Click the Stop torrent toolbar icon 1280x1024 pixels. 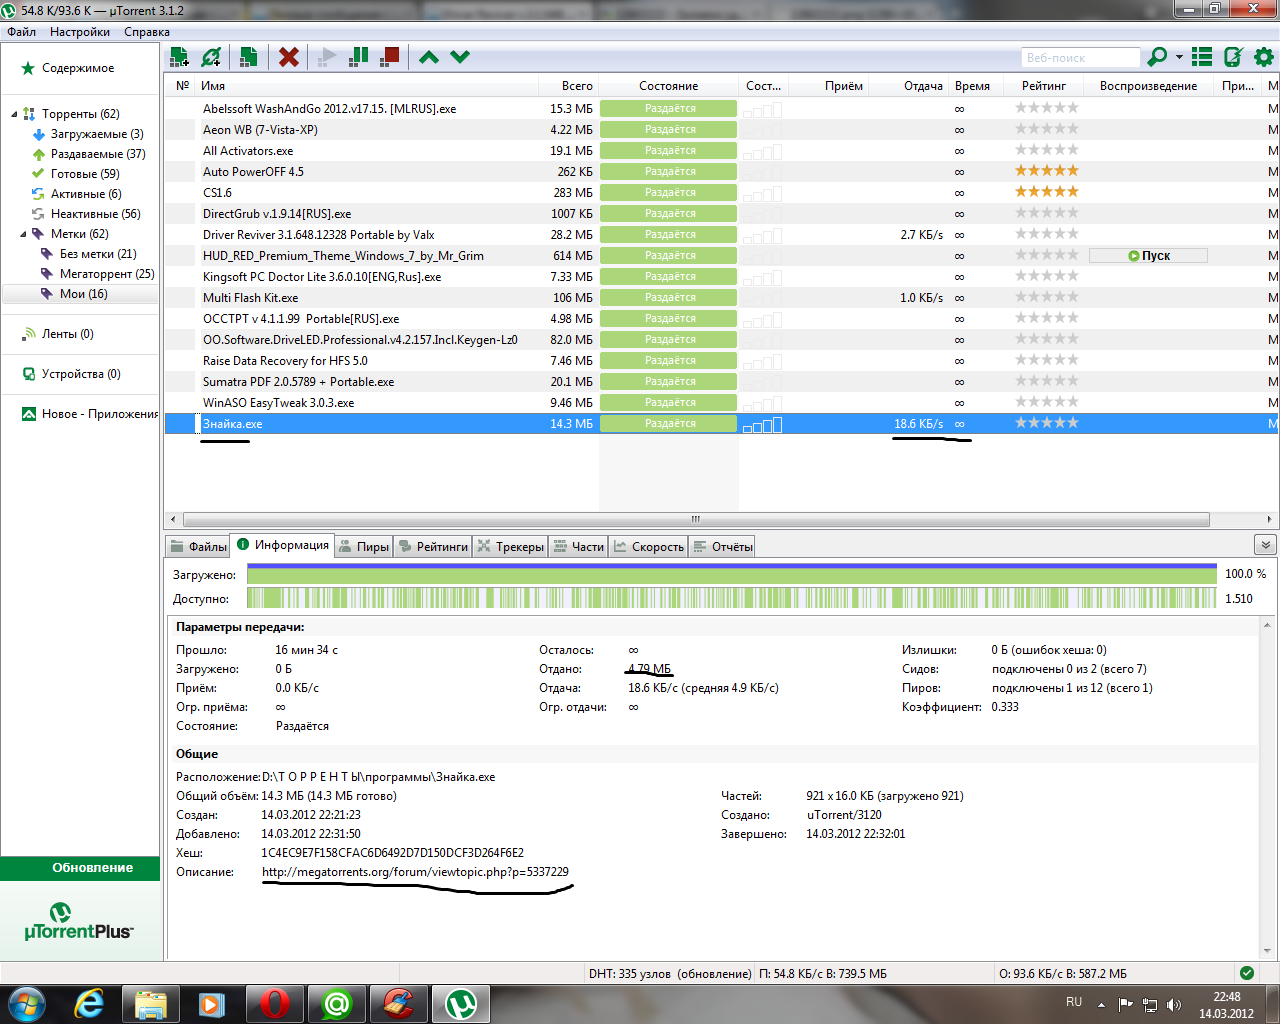tap(390, 57)
